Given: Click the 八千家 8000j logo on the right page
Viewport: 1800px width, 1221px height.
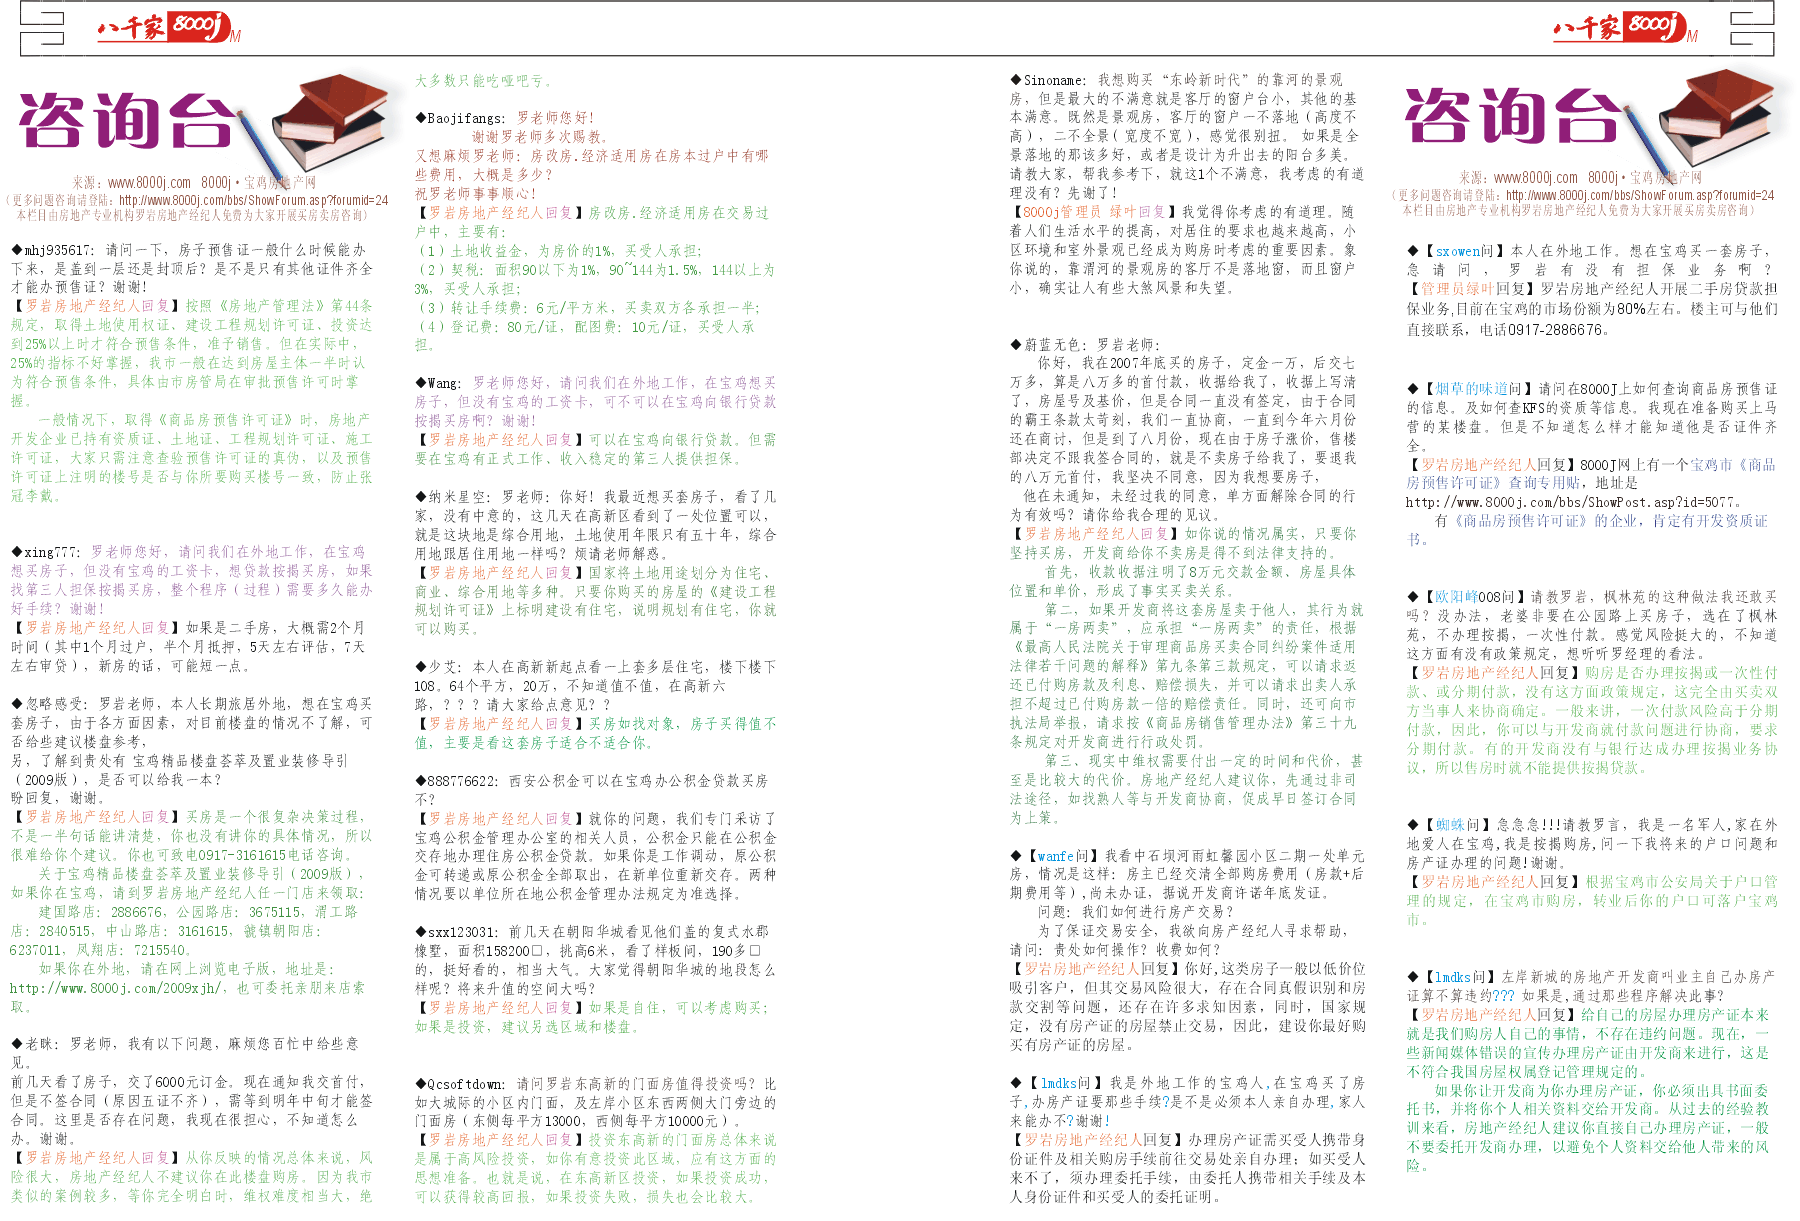Looking at the screenshot, I should click(1625, 27).
